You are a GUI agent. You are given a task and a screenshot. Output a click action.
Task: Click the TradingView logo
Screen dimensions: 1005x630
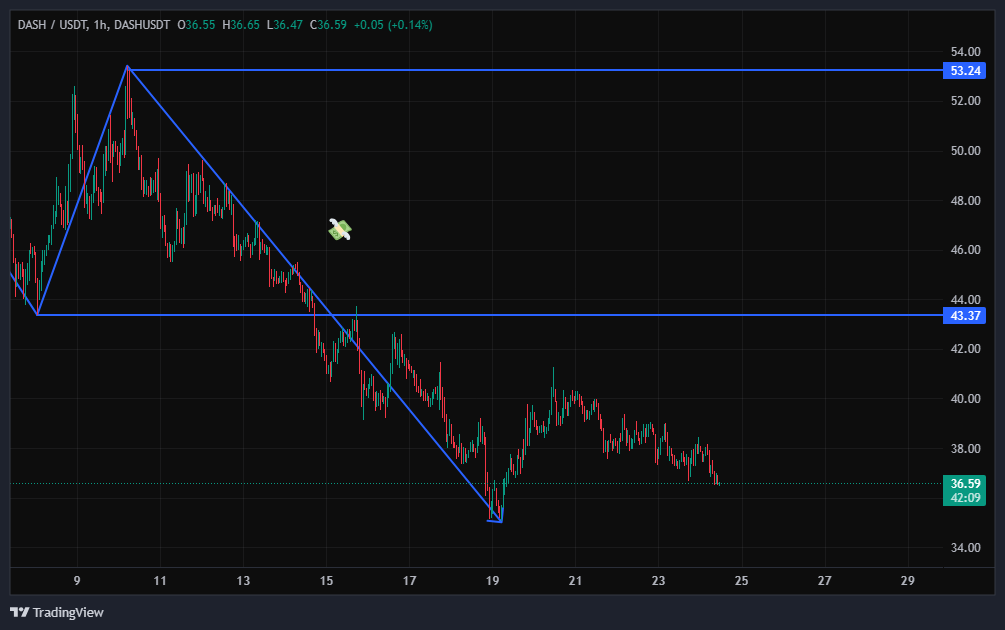(57, 612)
